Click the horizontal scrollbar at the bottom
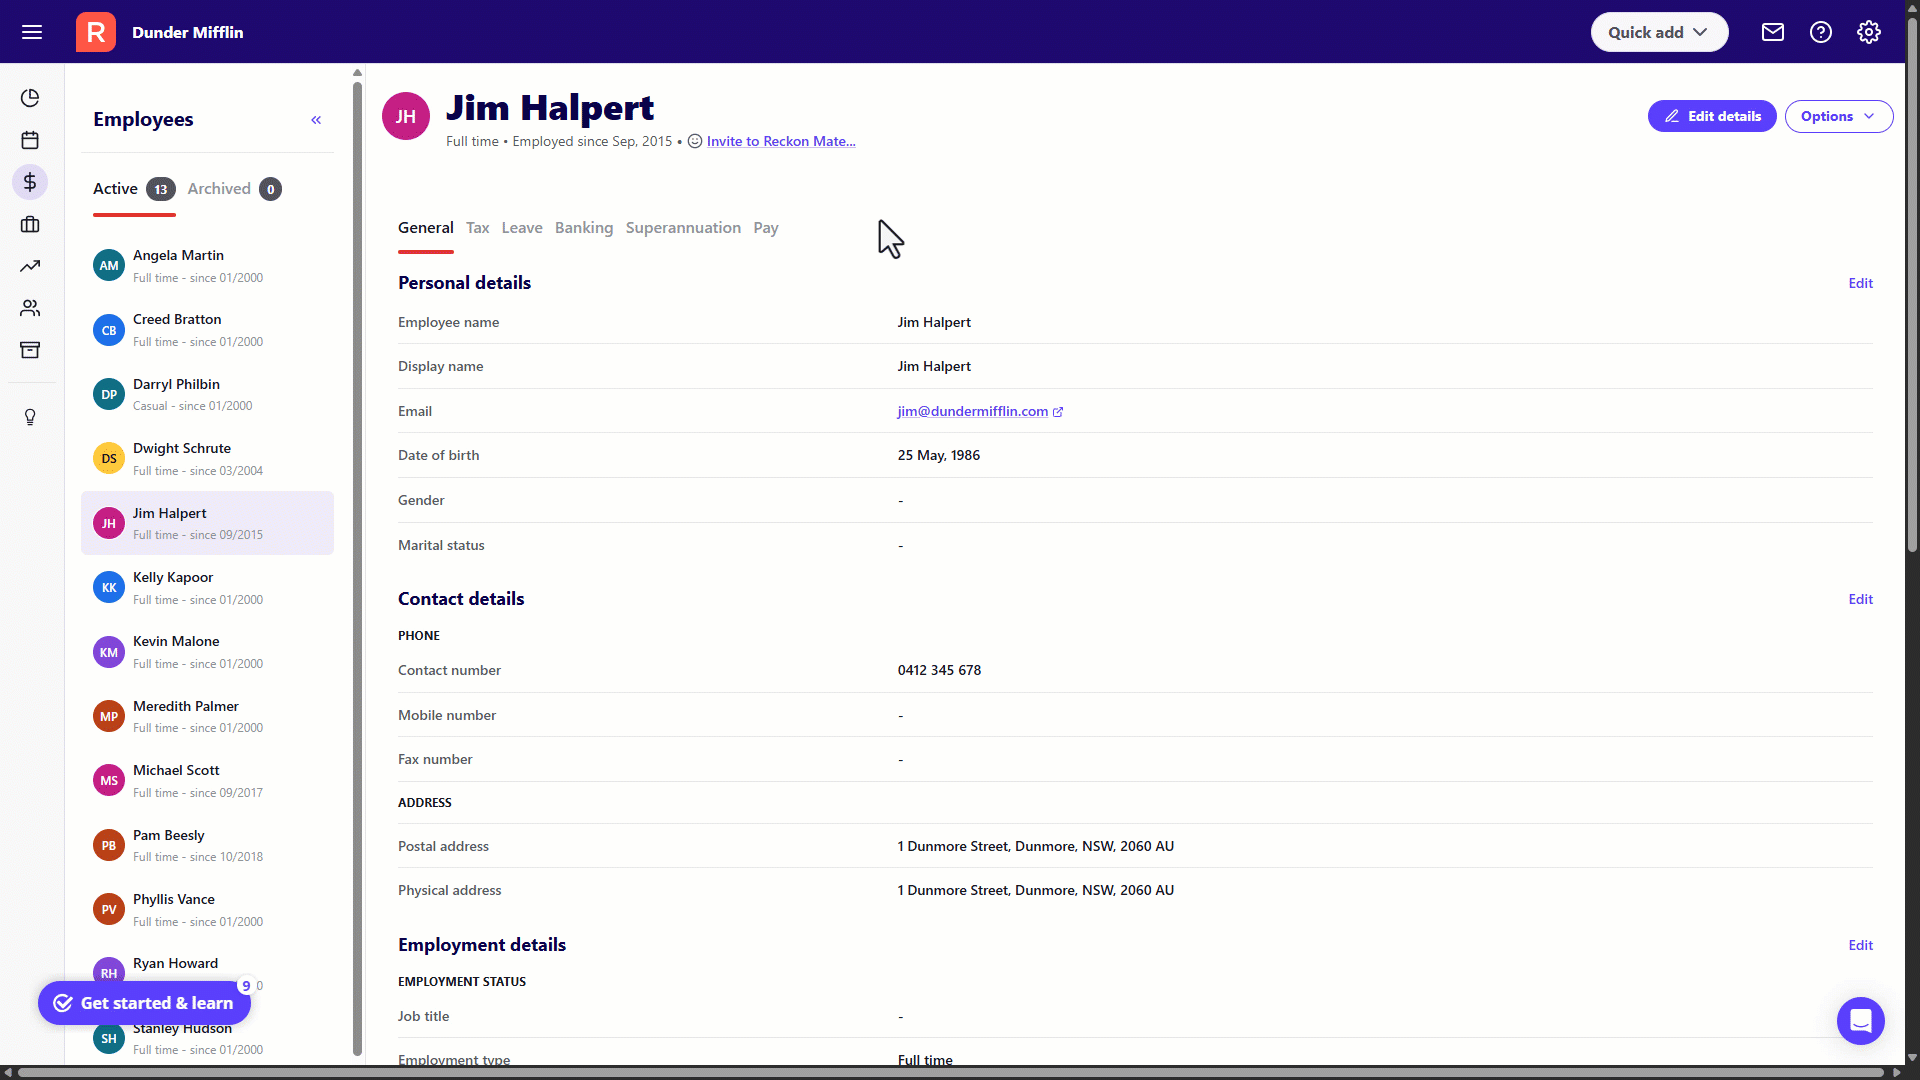 [x=950, y=1073]
